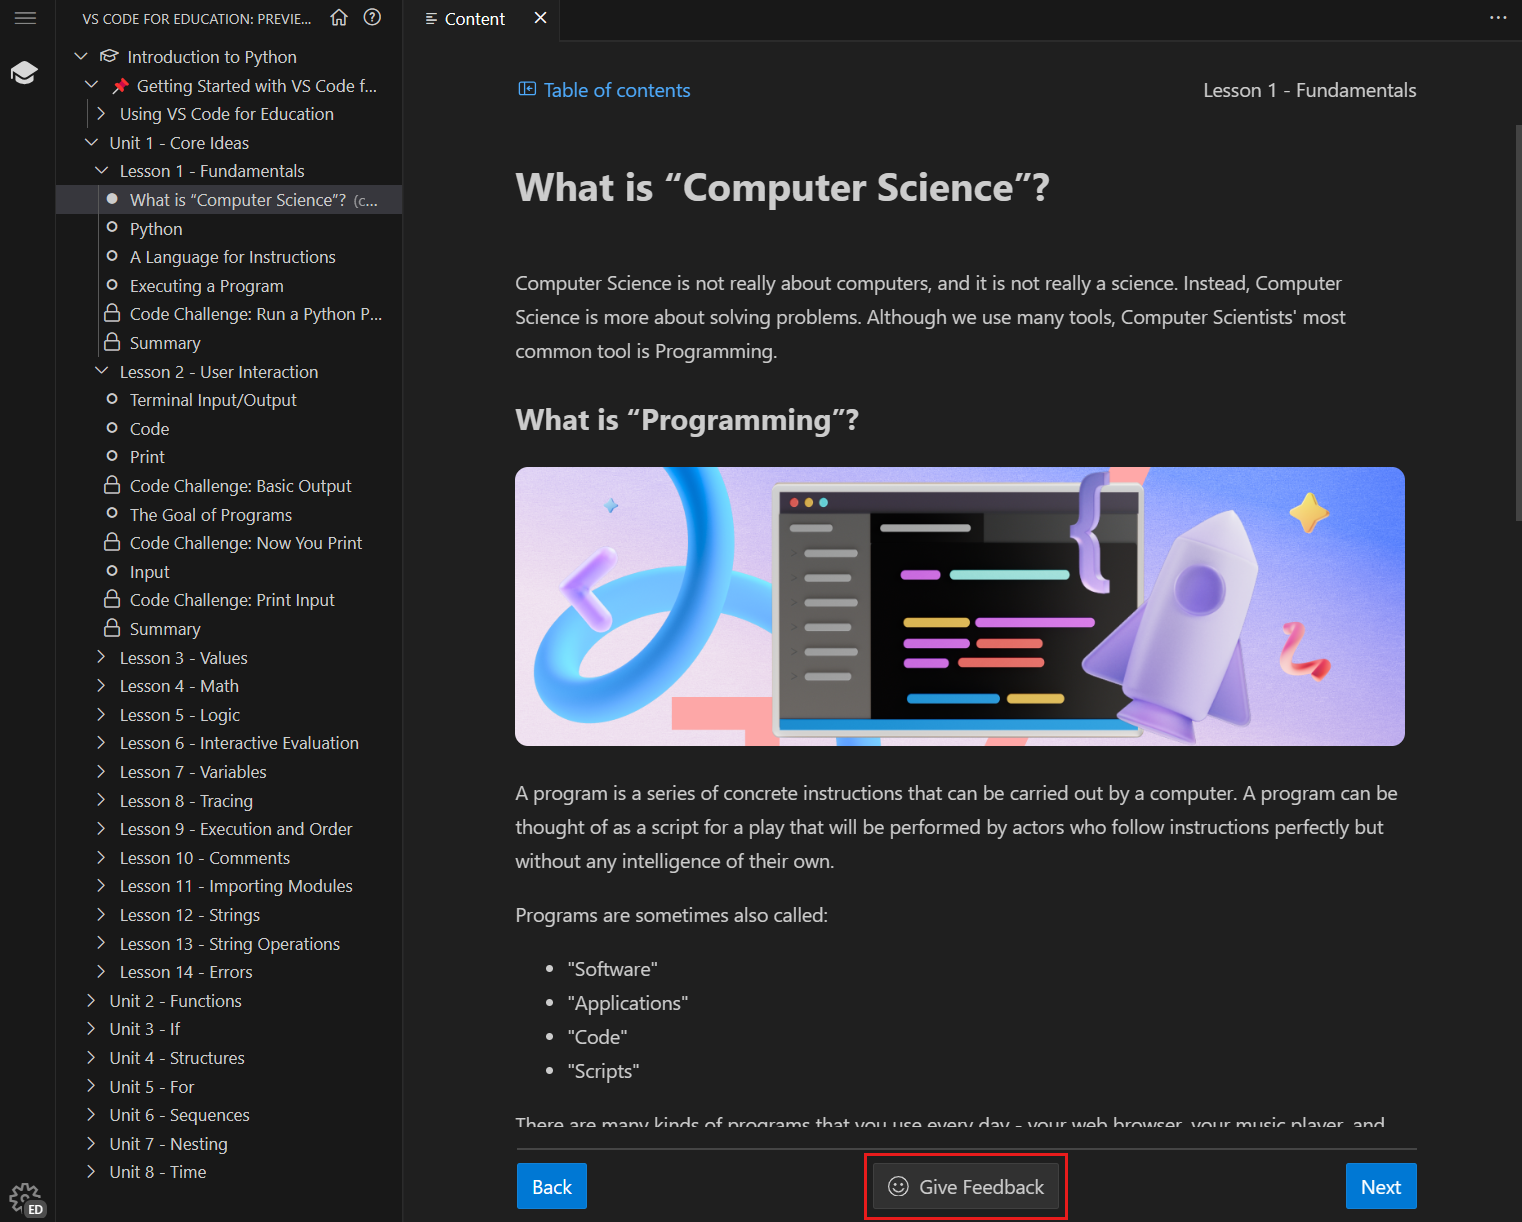Click the smiley icon inside Give Feedback

tap(897, 1186)
